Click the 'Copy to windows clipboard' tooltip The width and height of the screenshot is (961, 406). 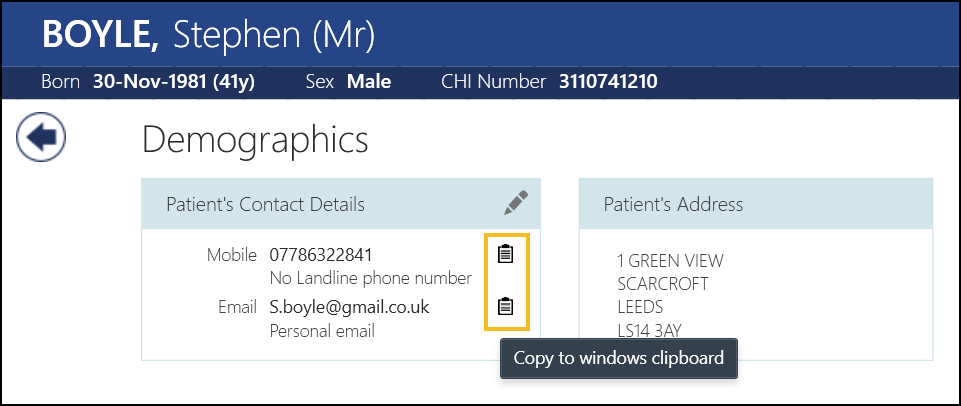point(618,358)
